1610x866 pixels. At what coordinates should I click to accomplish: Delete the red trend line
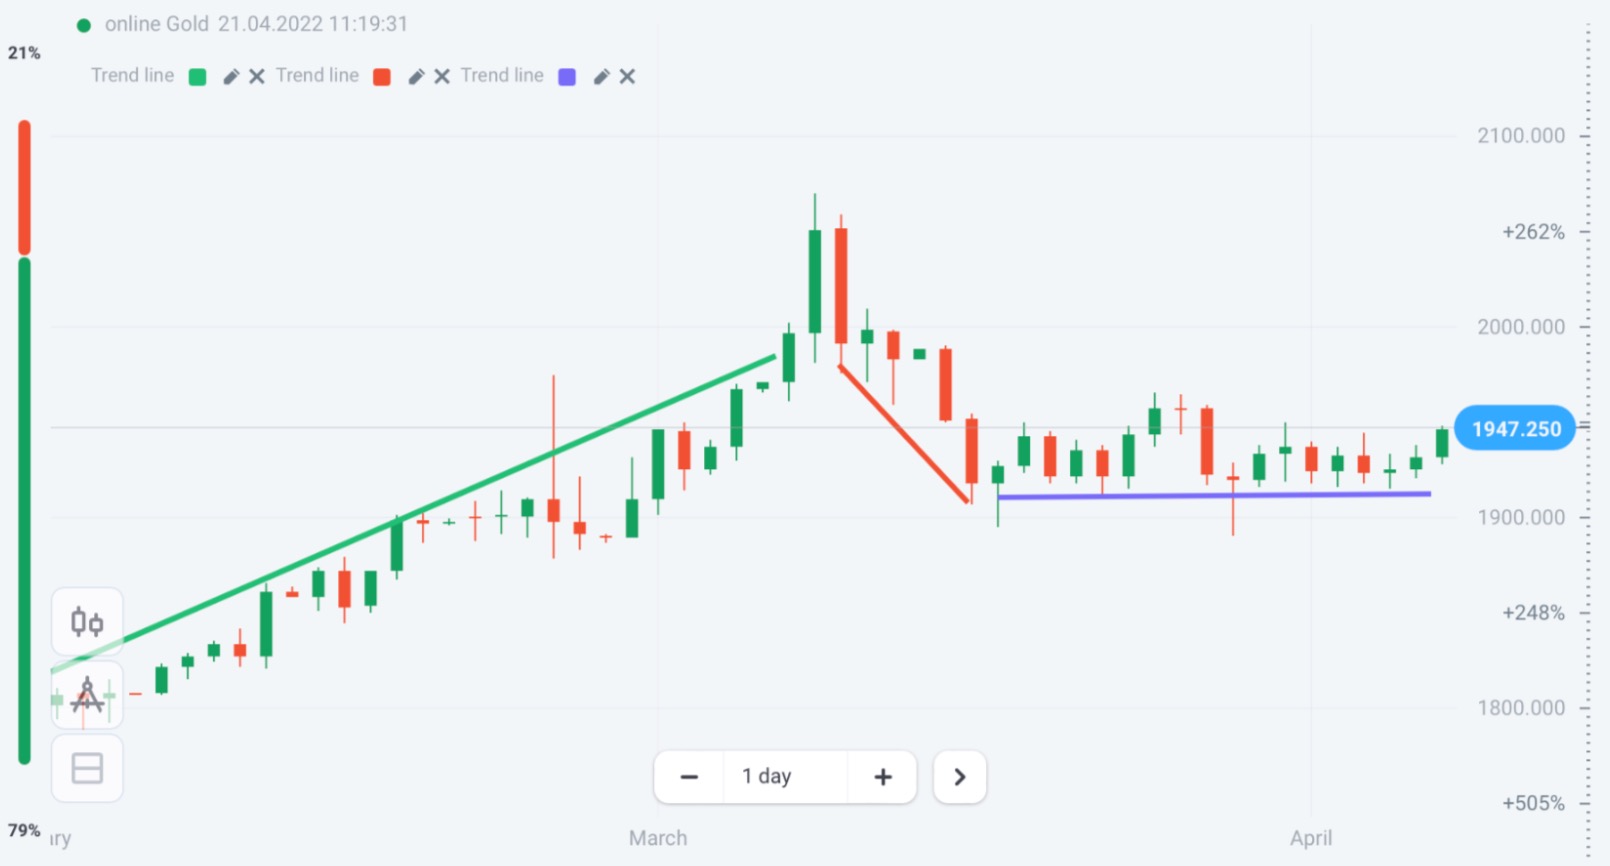442,77
